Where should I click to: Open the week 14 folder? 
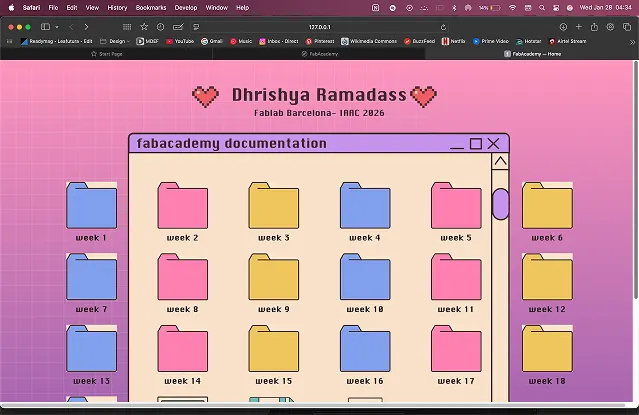pyautogui.click(x=183, y=349)
